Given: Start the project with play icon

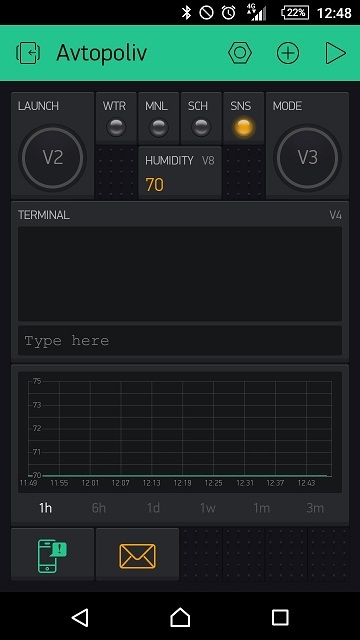Looking at the screenshot, I should coord(335,53).
